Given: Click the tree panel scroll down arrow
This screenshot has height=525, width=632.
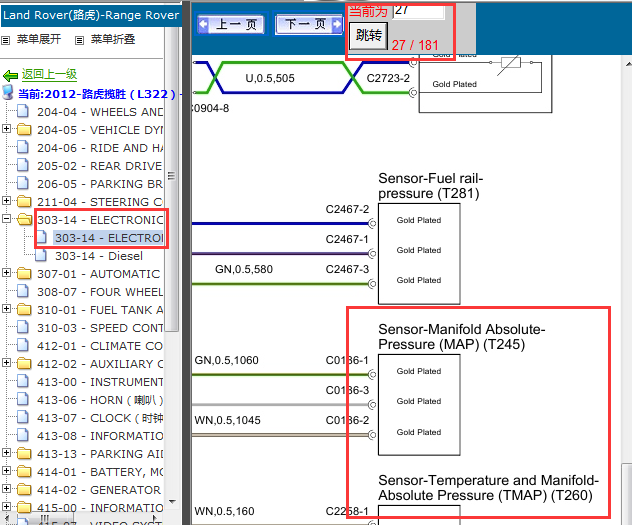Looking at the screenshot, I should [172, 501].
